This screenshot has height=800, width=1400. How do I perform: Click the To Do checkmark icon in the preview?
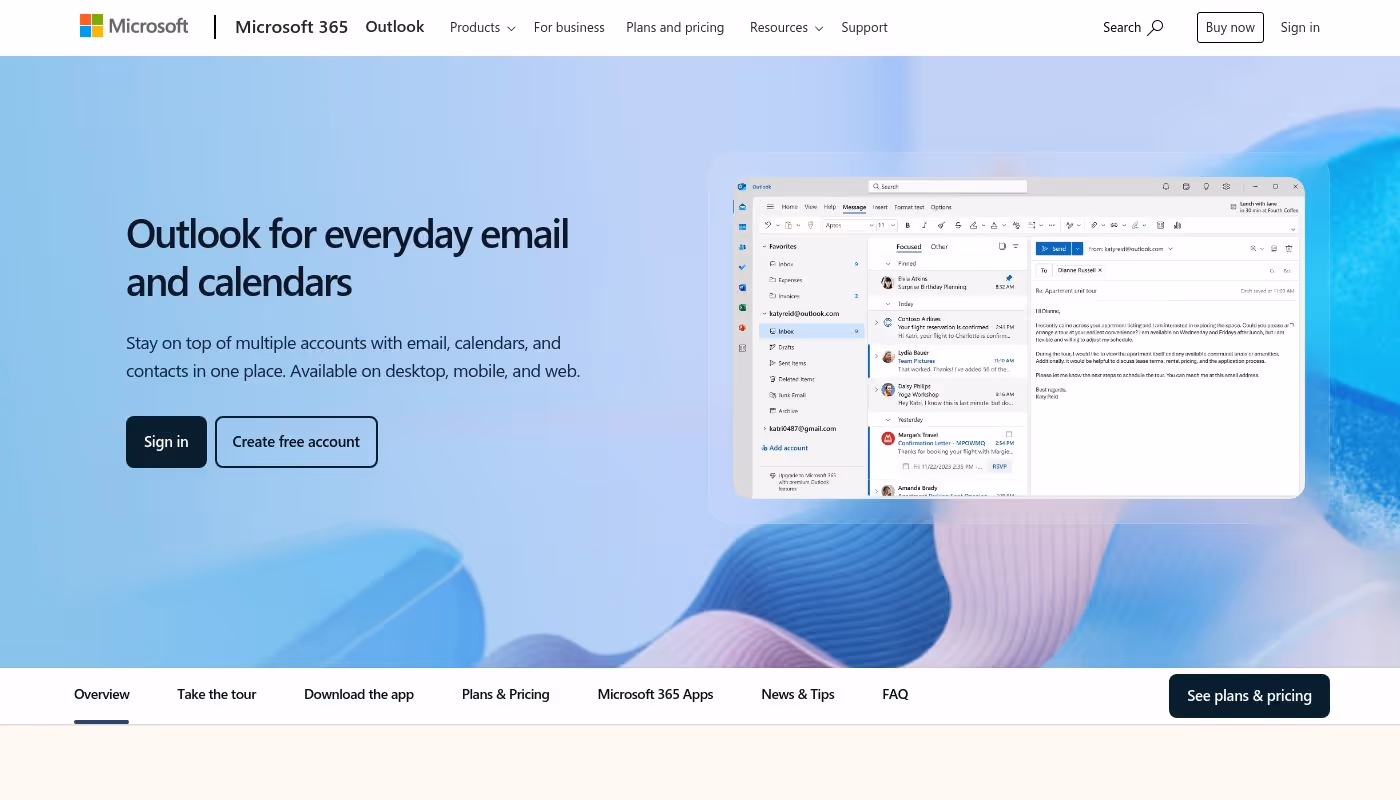coord(742,267)
